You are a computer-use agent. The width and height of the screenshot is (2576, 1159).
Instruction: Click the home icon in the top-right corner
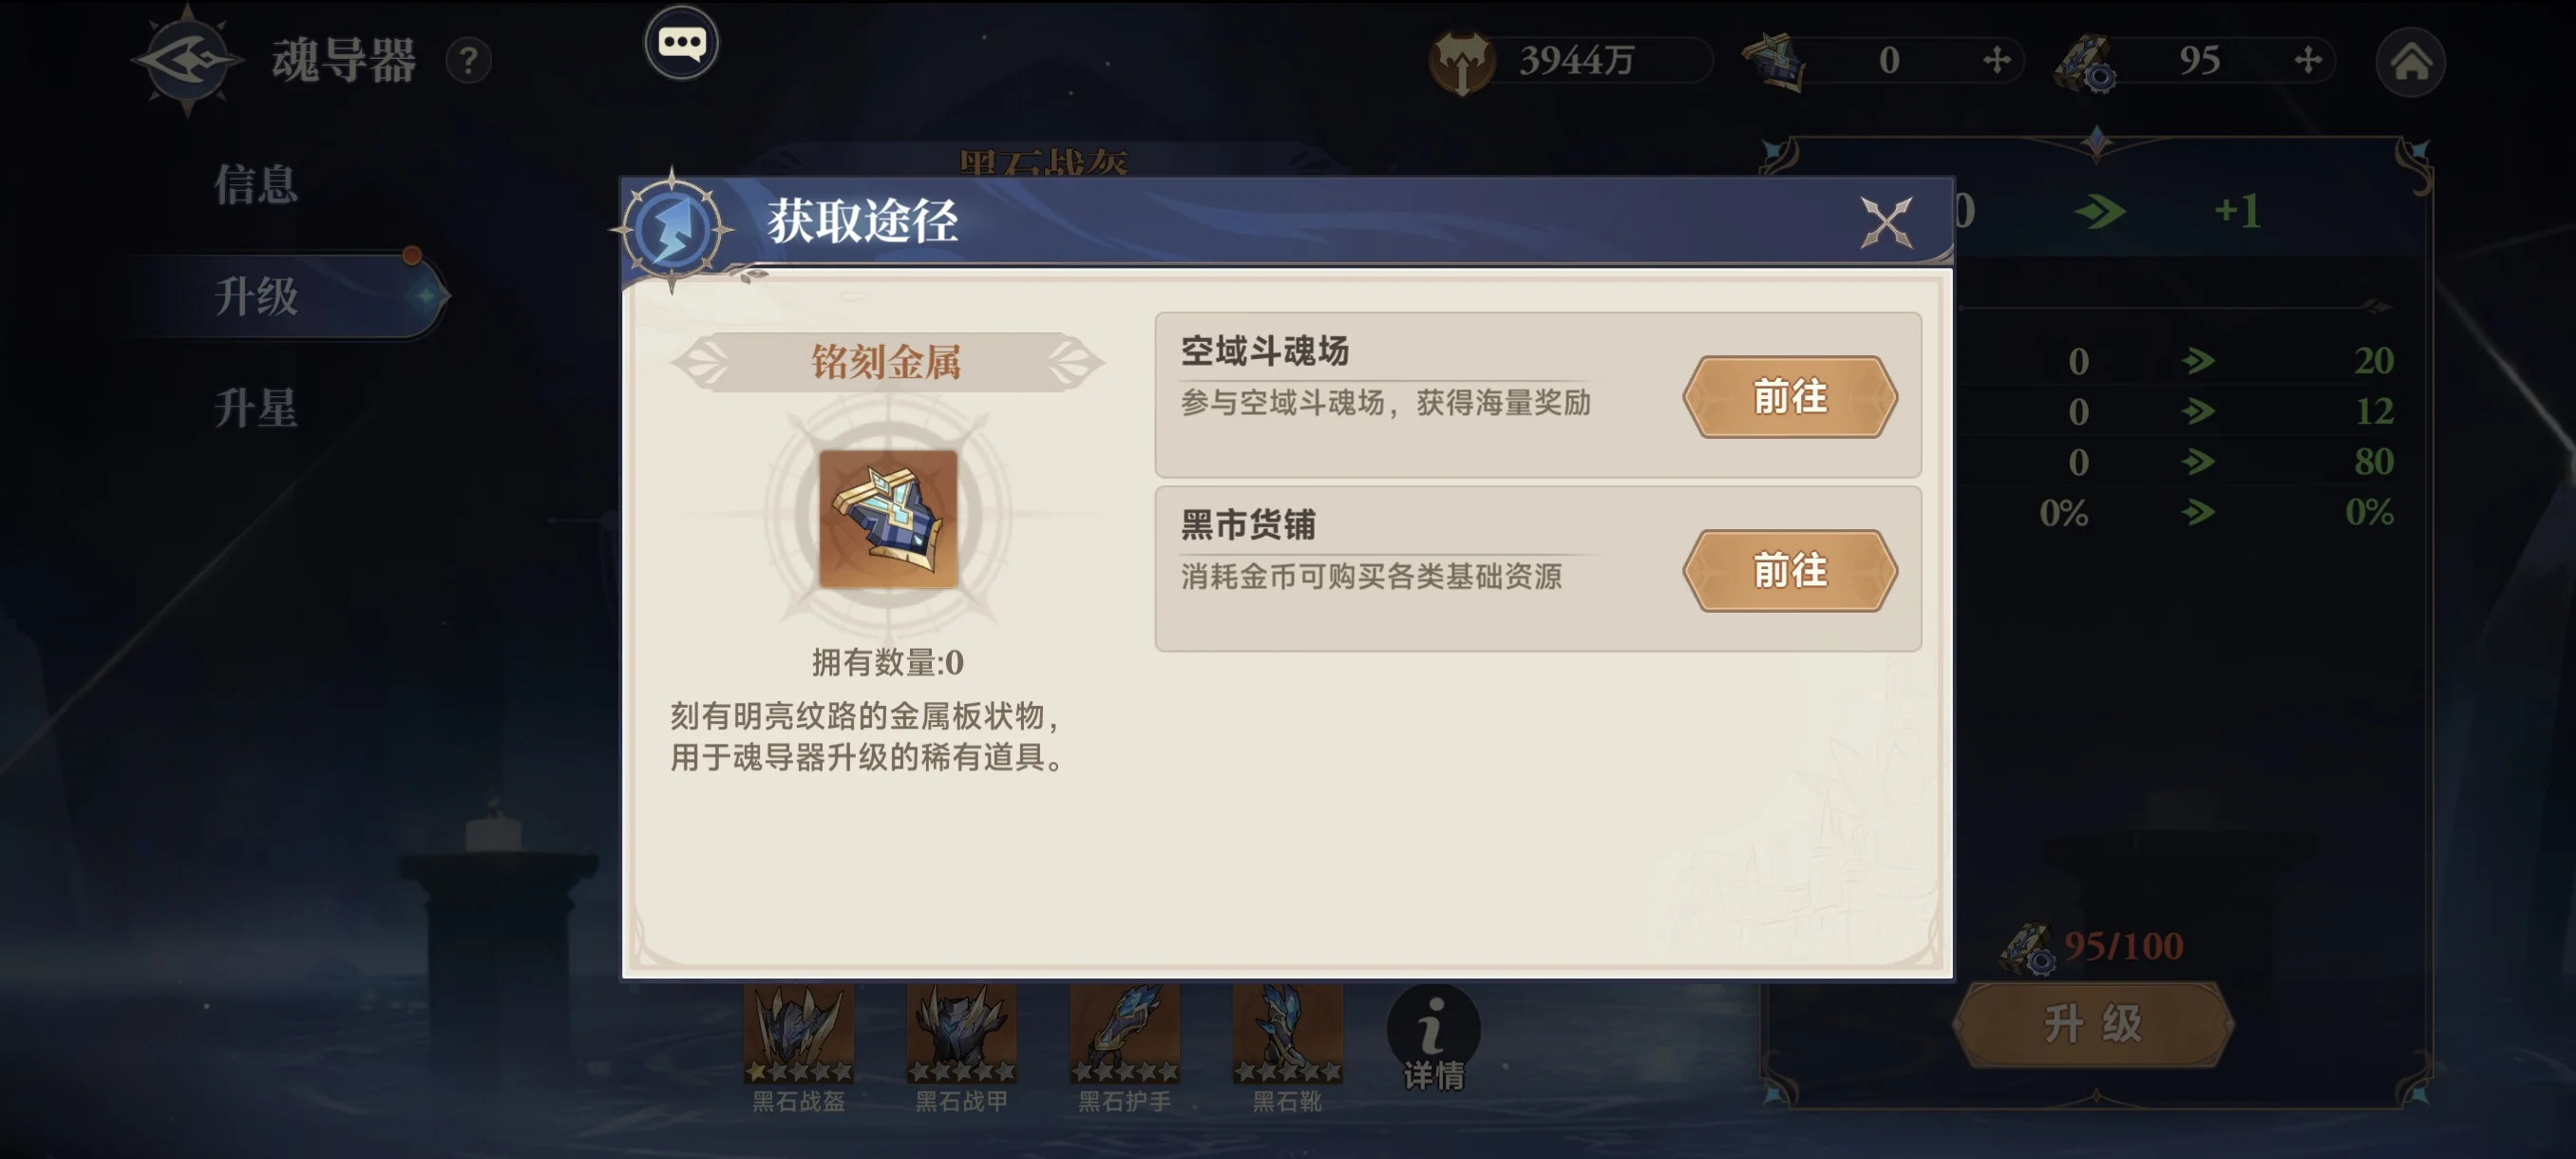click(x=2410, y=62)
